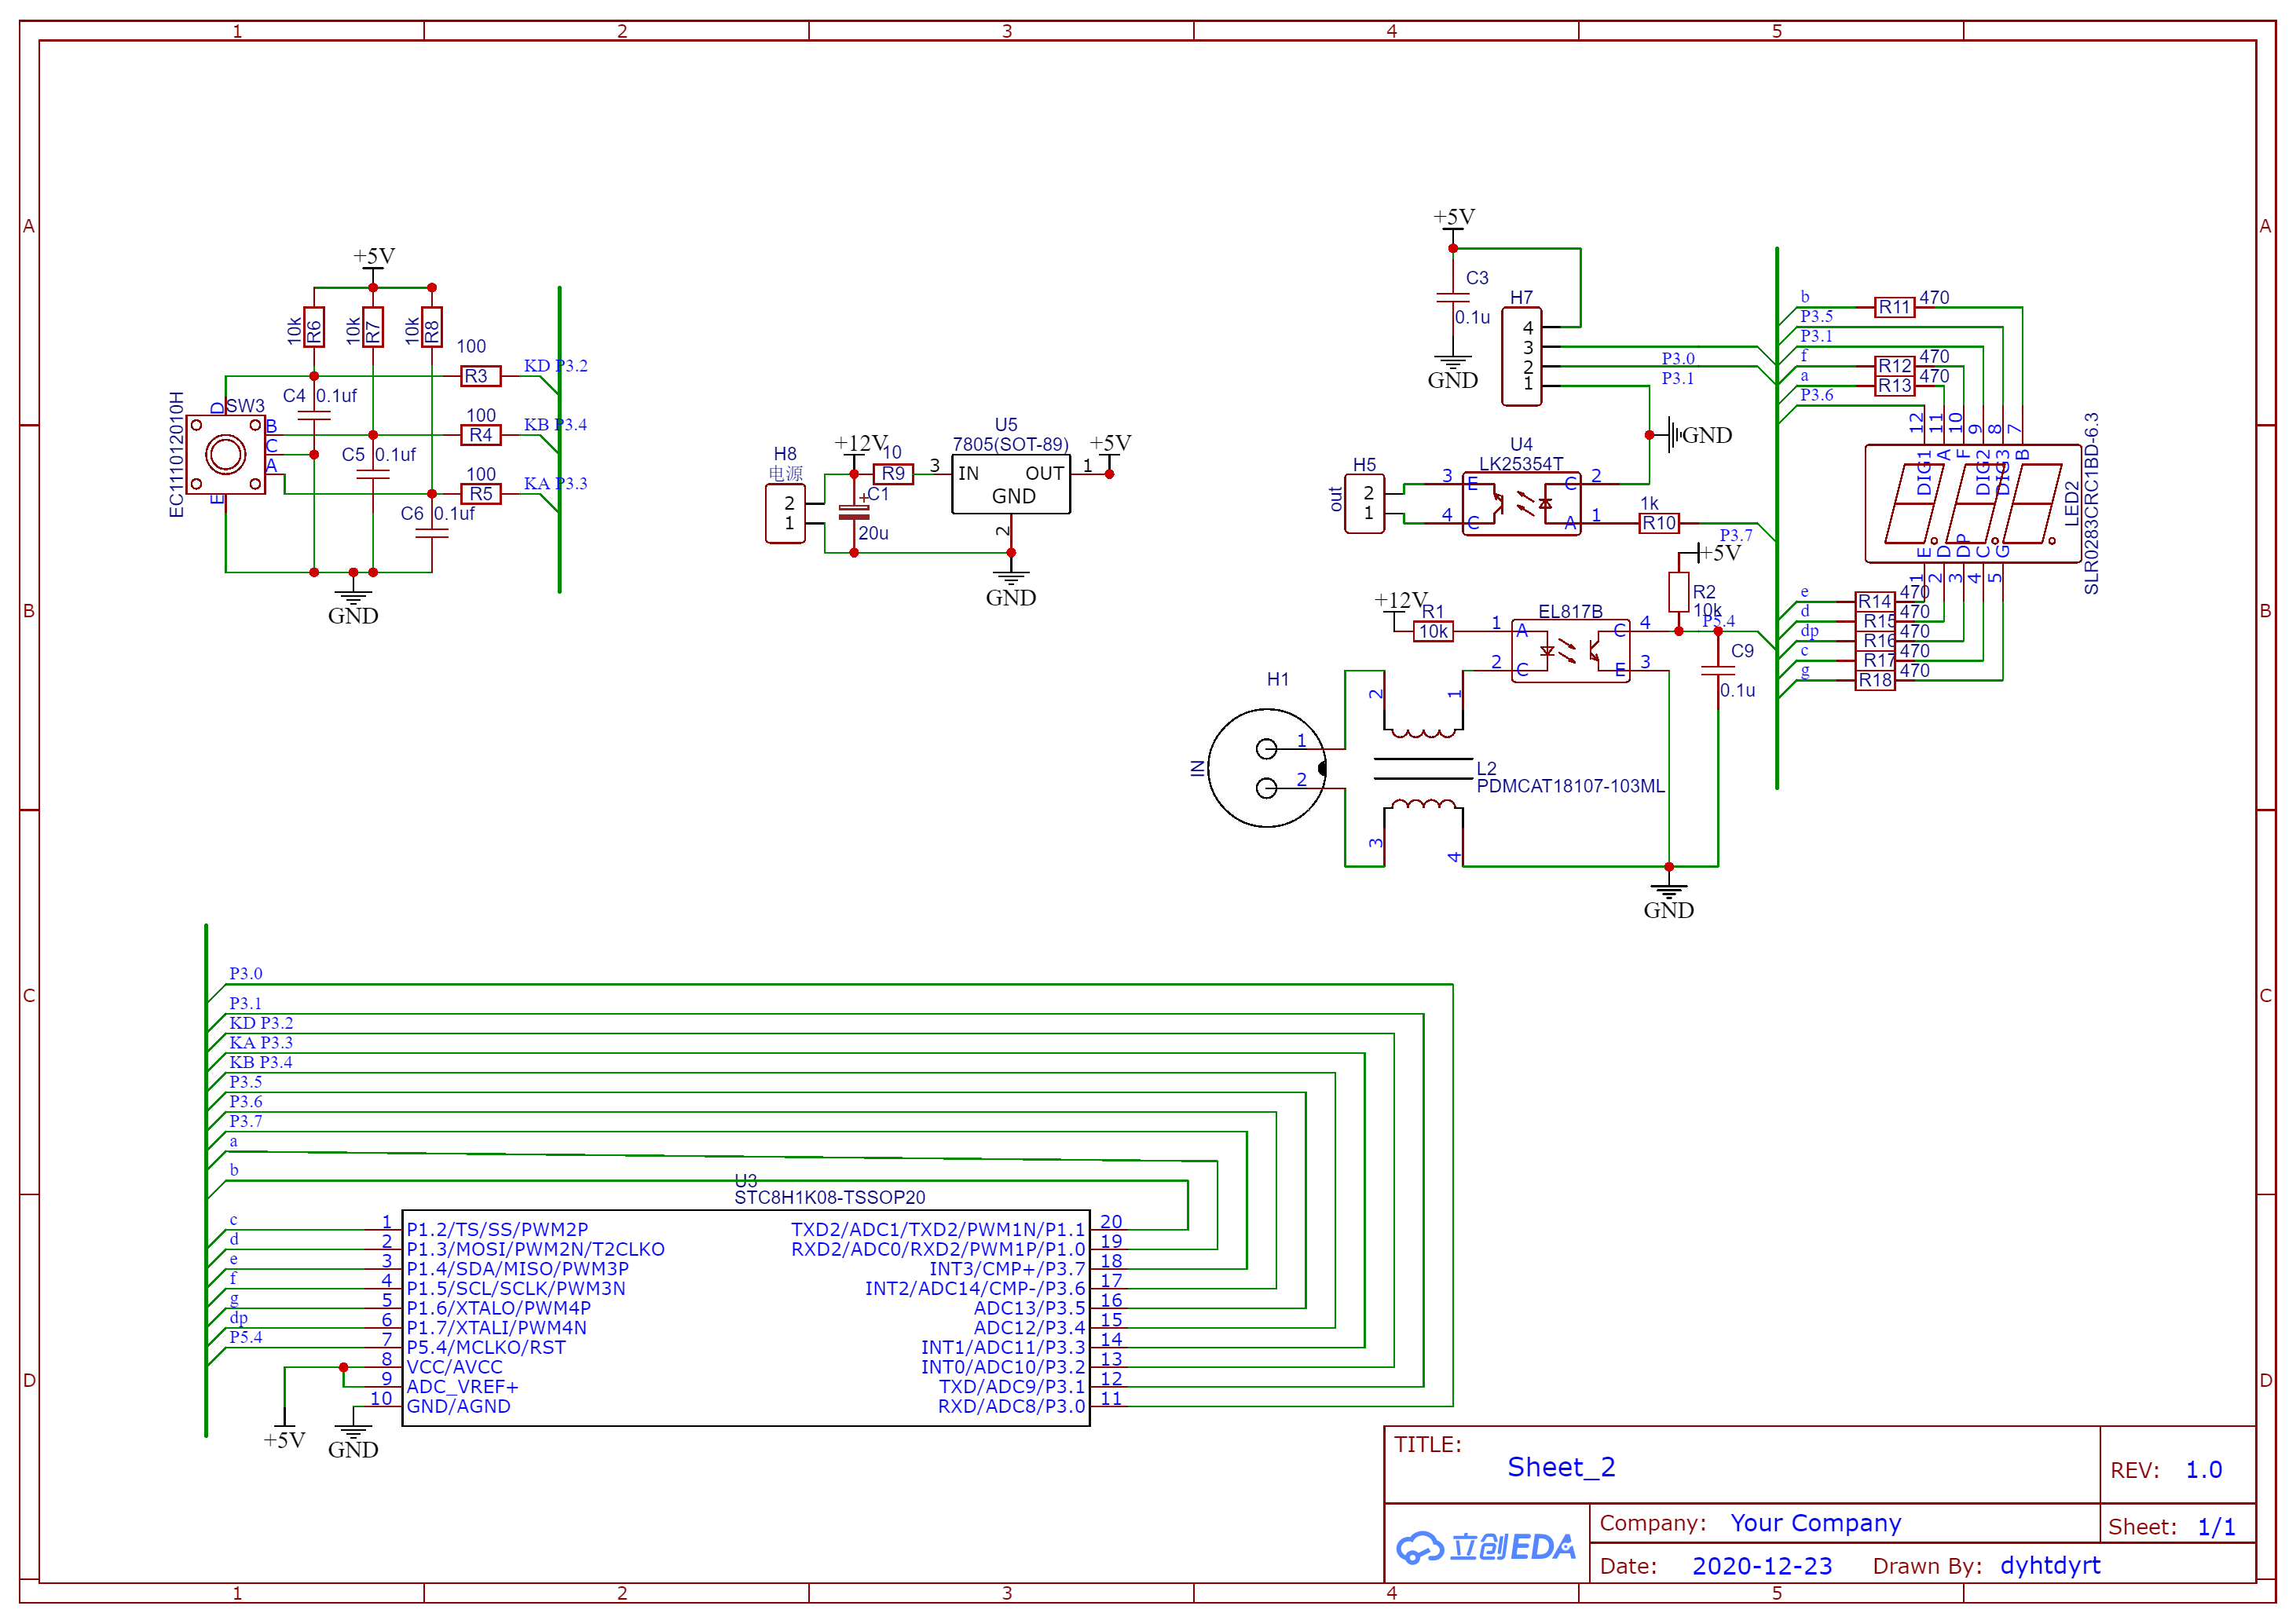Click the C6 0.1uf capacitor symbol

(x=432, y=533)
